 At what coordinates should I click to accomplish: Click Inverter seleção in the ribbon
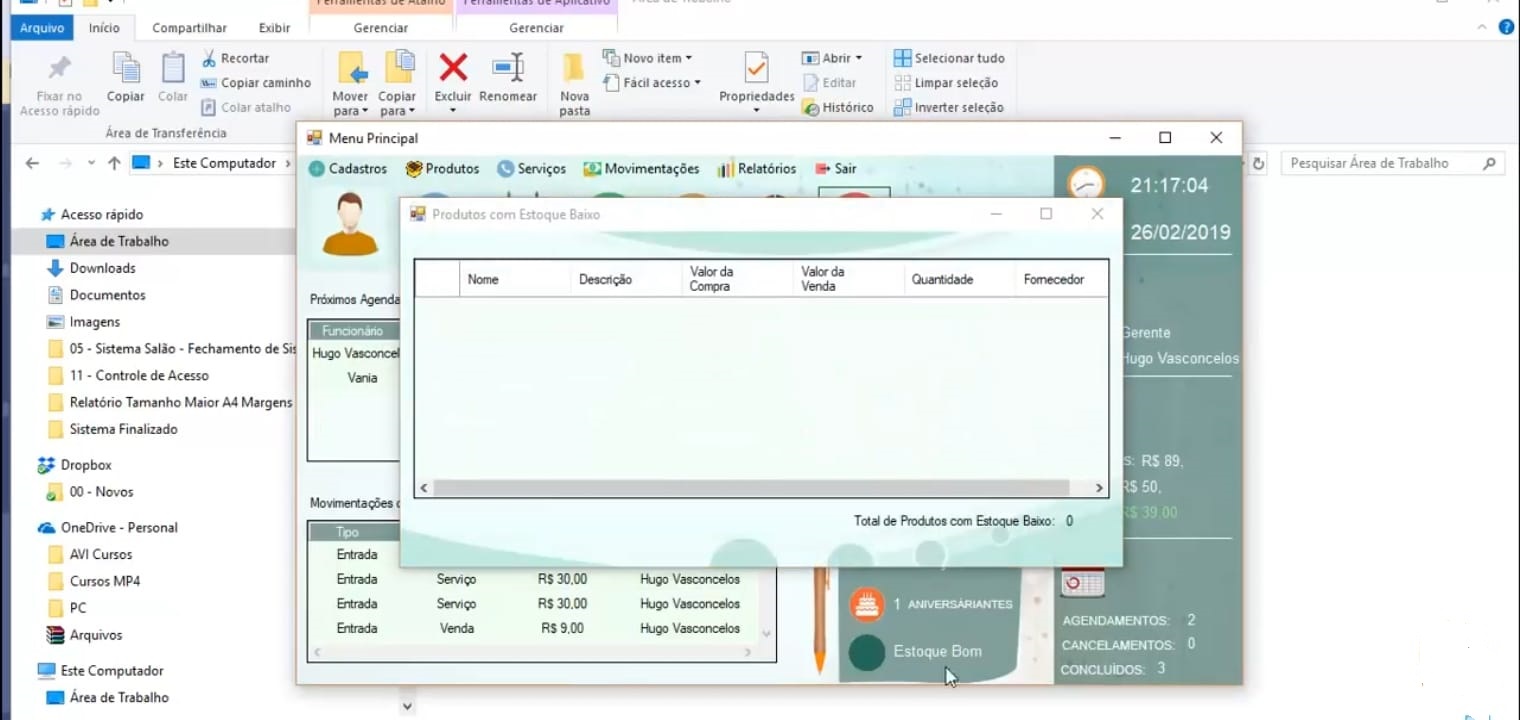949,108
